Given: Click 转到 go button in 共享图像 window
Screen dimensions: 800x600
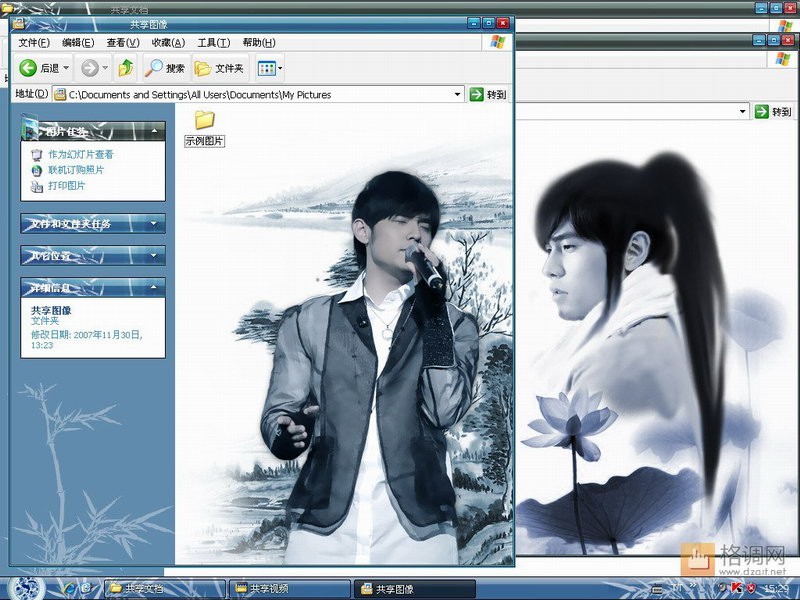Looking at the screenshot, I should tap(488, 94).
